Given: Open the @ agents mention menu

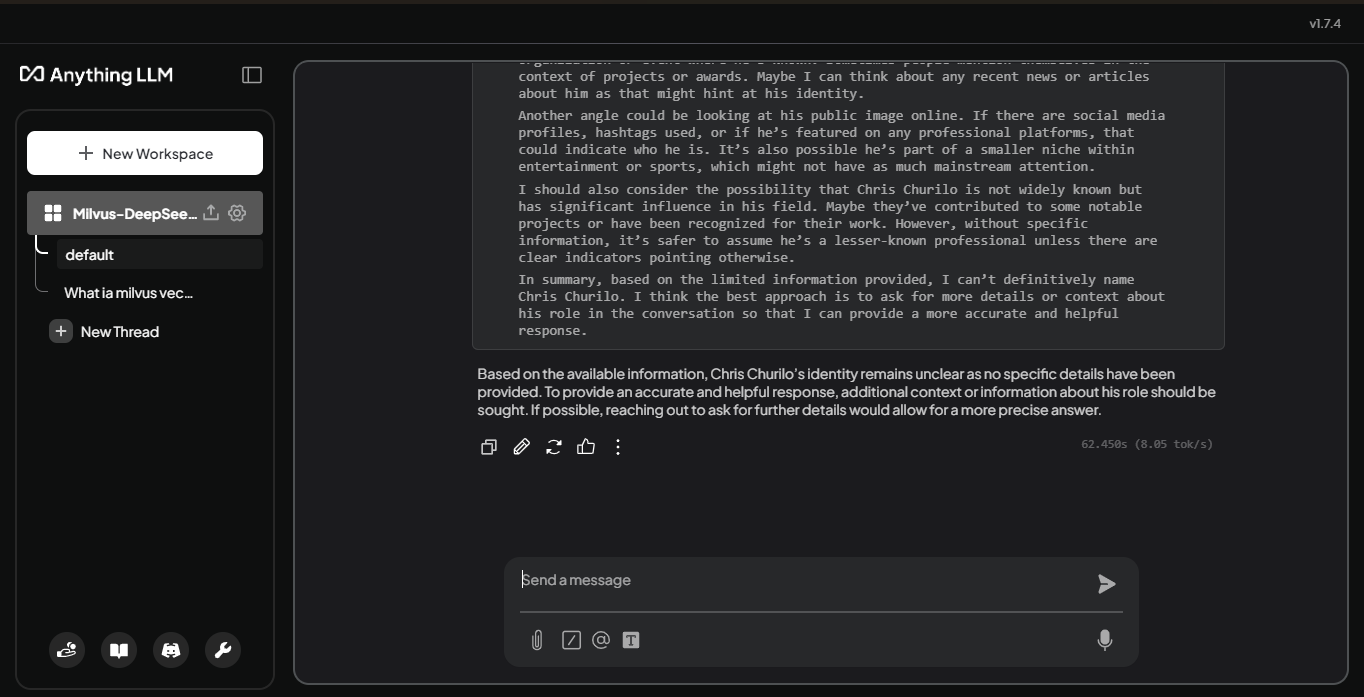Looking at the screenshot, I should coord(601,640).
